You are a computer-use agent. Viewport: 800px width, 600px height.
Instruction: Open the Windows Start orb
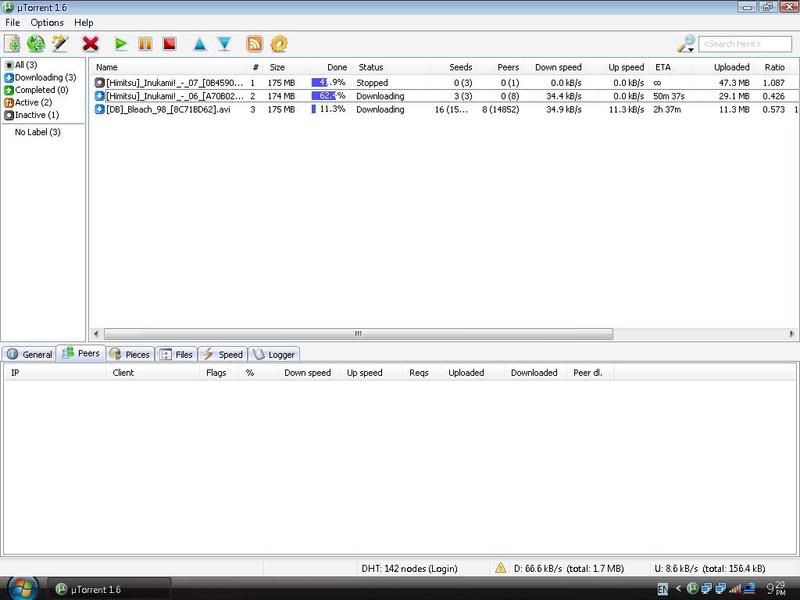21,588
